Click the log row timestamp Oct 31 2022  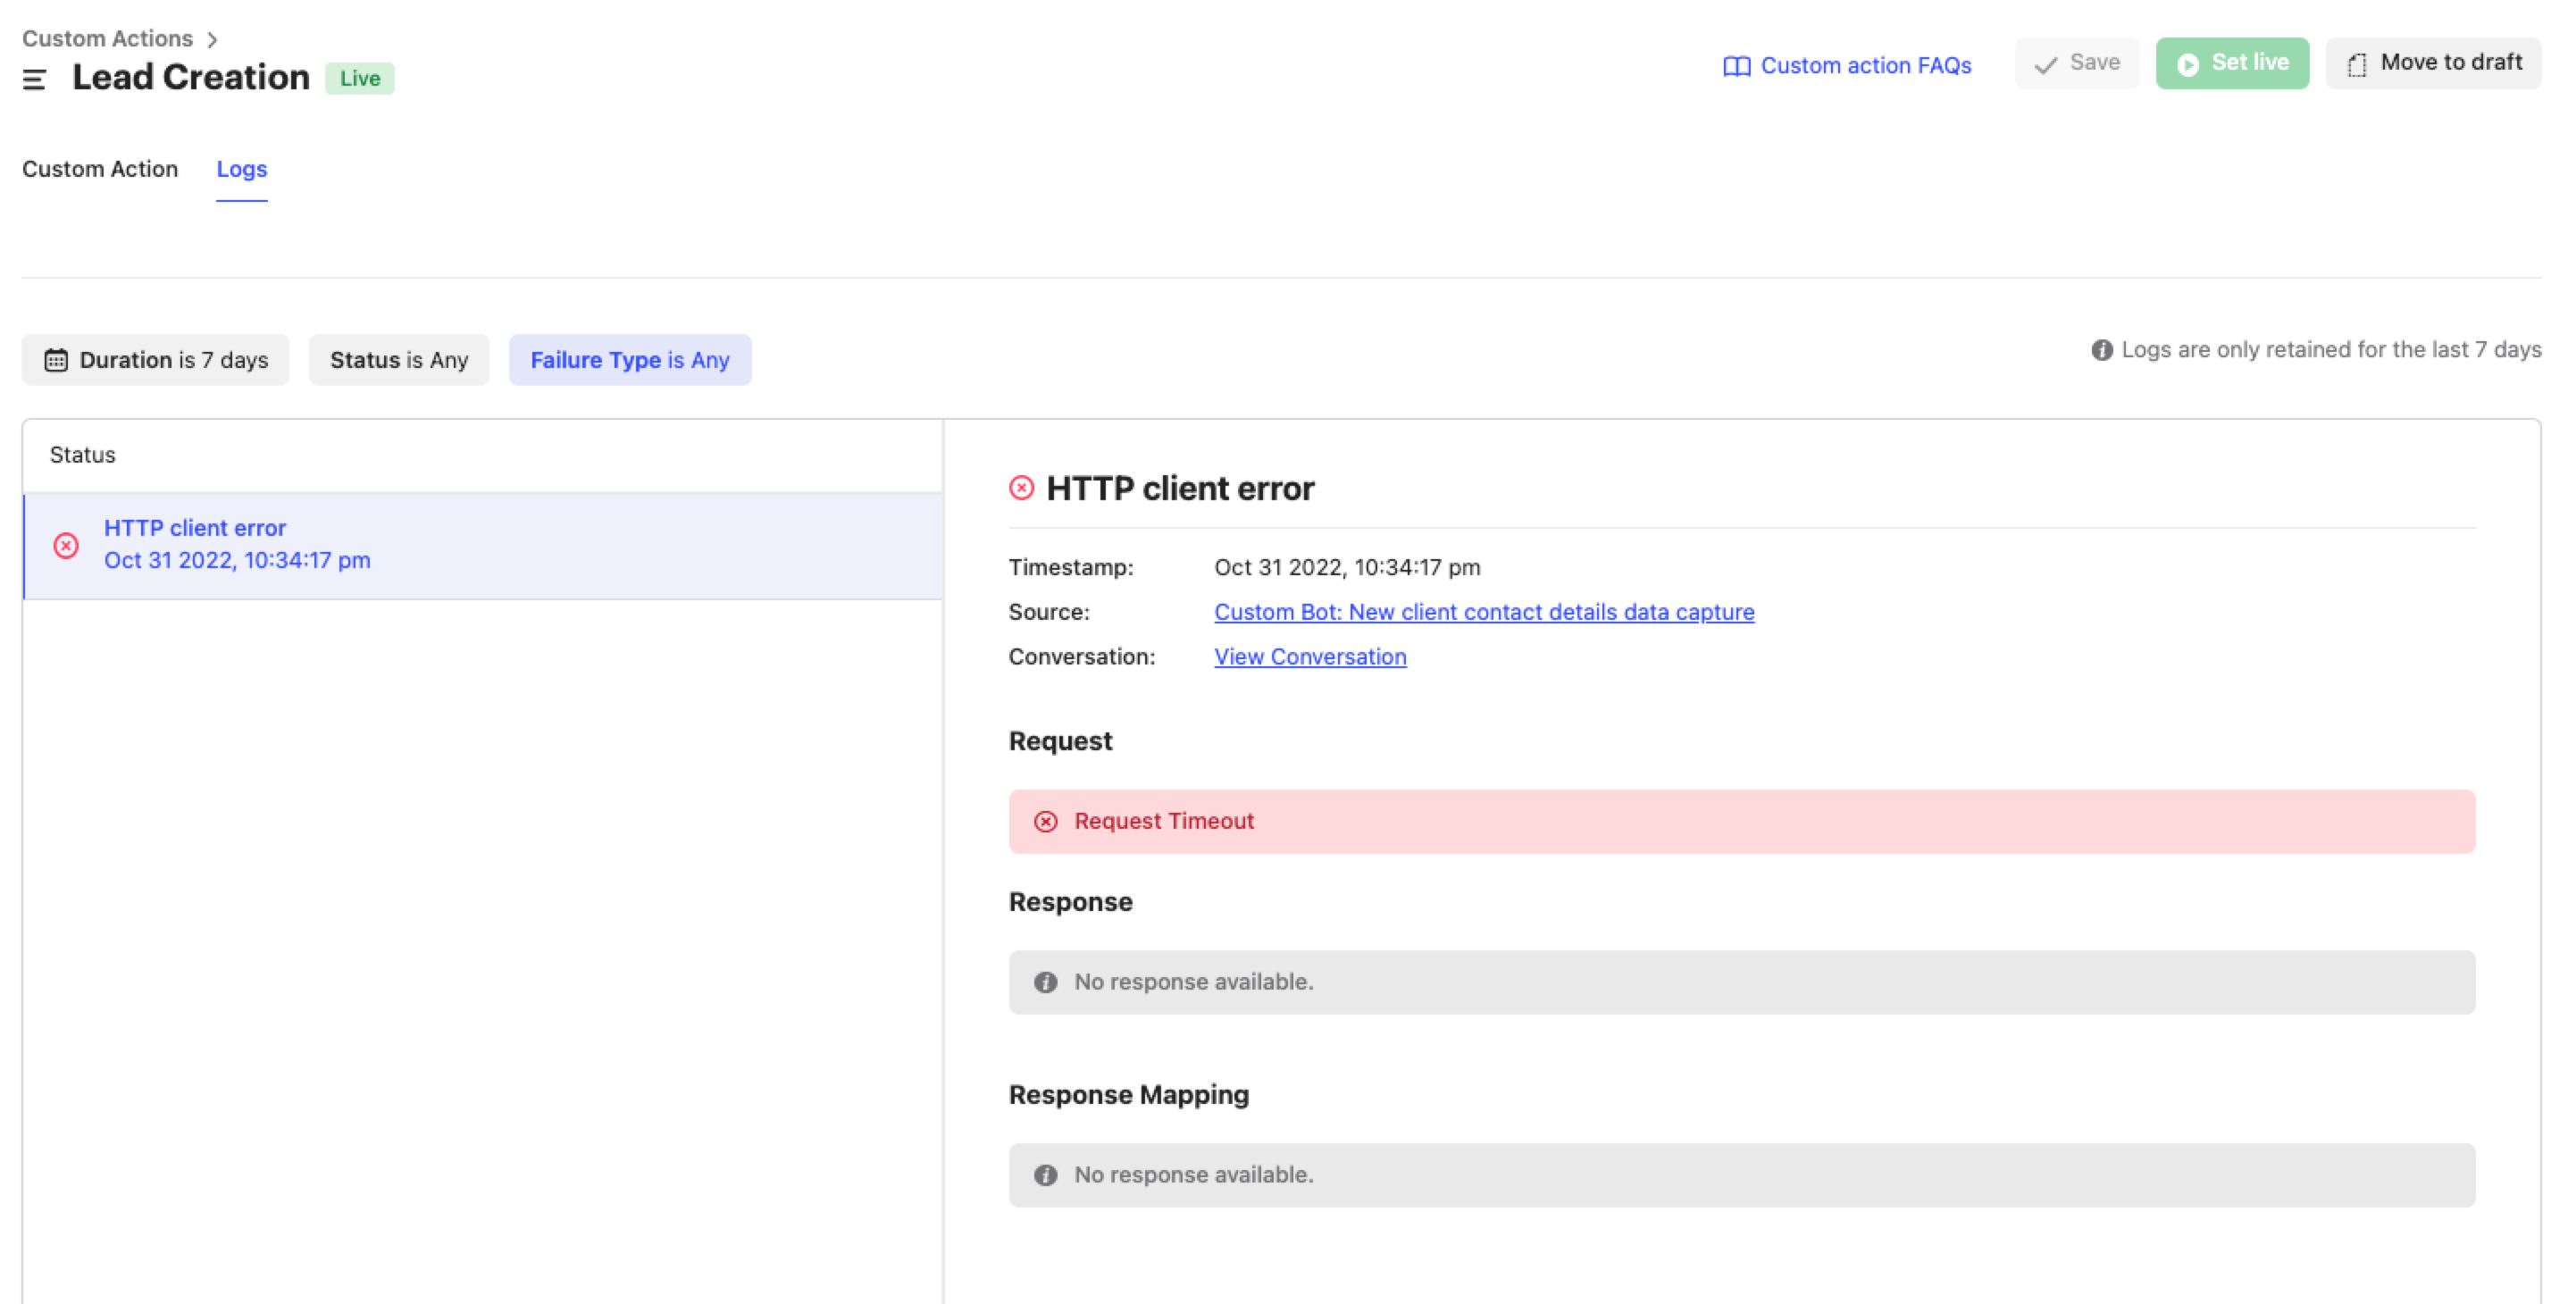pyautogui.click(x=237, y=561)
